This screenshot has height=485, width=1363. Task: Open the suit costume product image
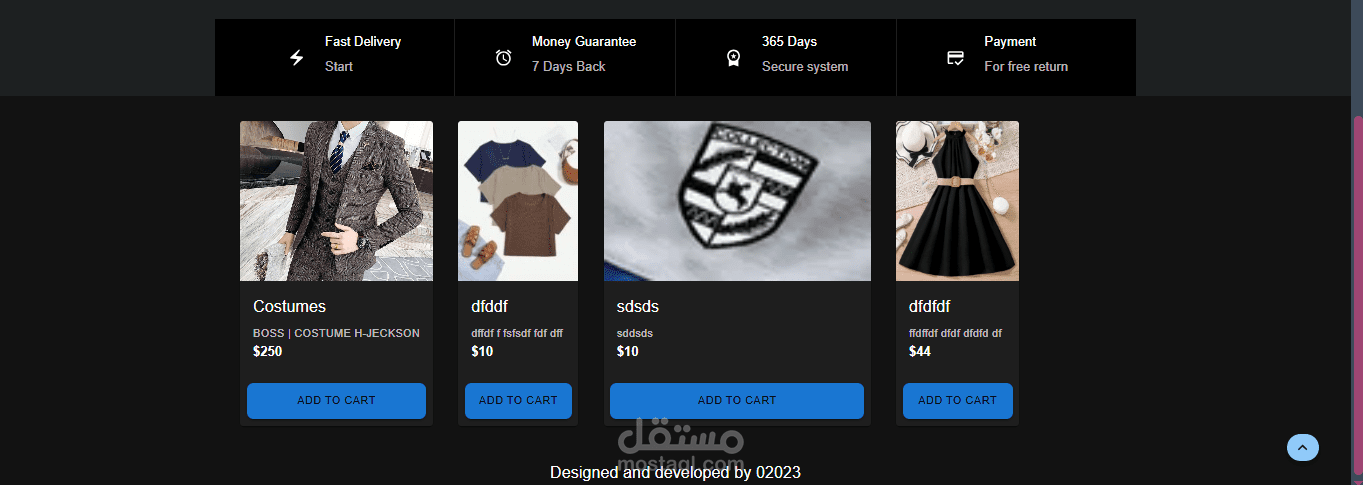tap(336, 201)
